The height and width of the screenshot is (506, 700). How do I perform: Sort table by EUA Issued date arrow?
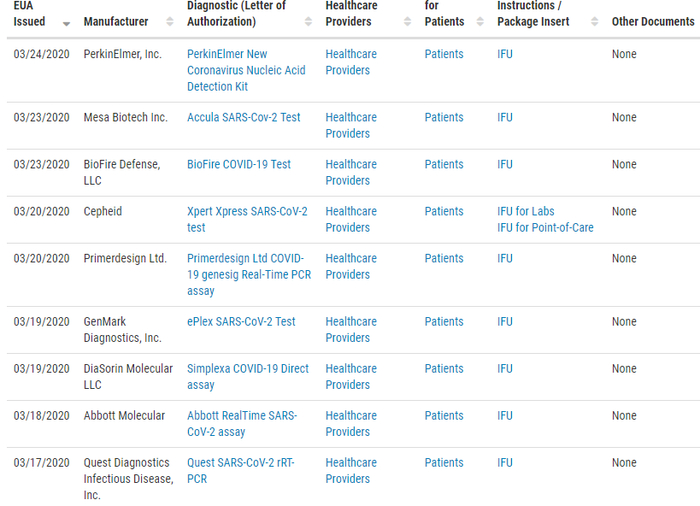tap(66, 22)
